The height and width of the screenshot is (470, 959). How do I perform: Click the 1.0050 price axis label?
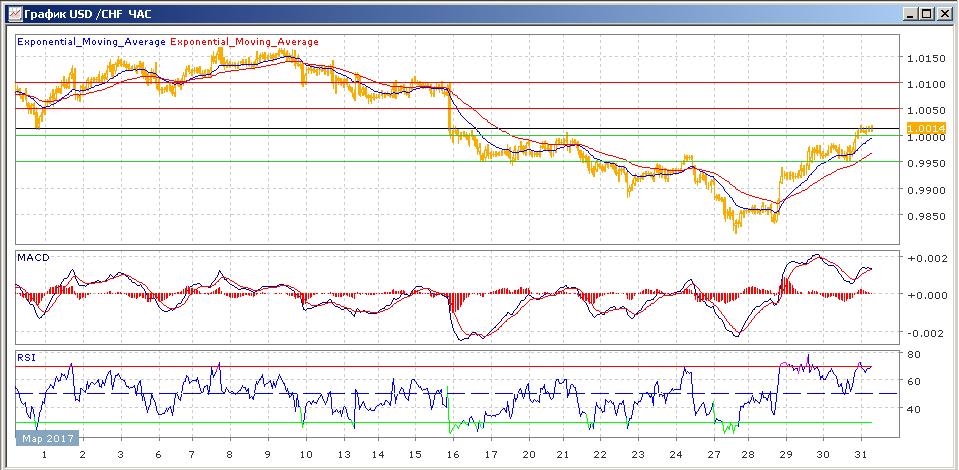[927, 111]
